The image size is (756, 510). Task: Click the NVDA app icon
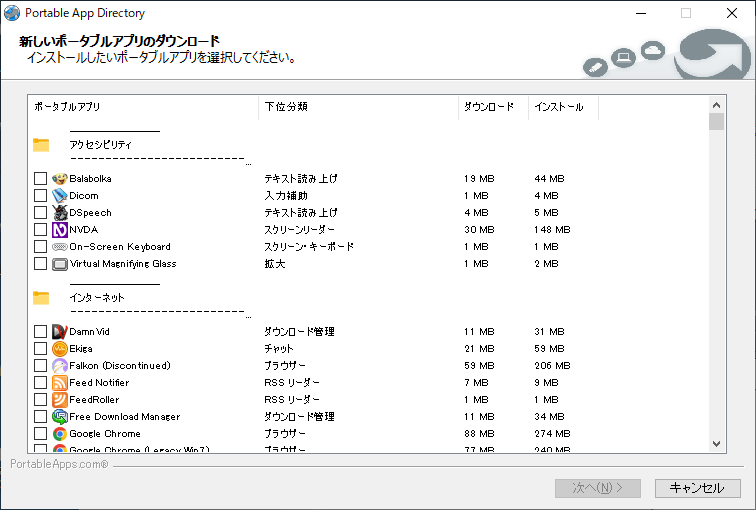(60, 229)
